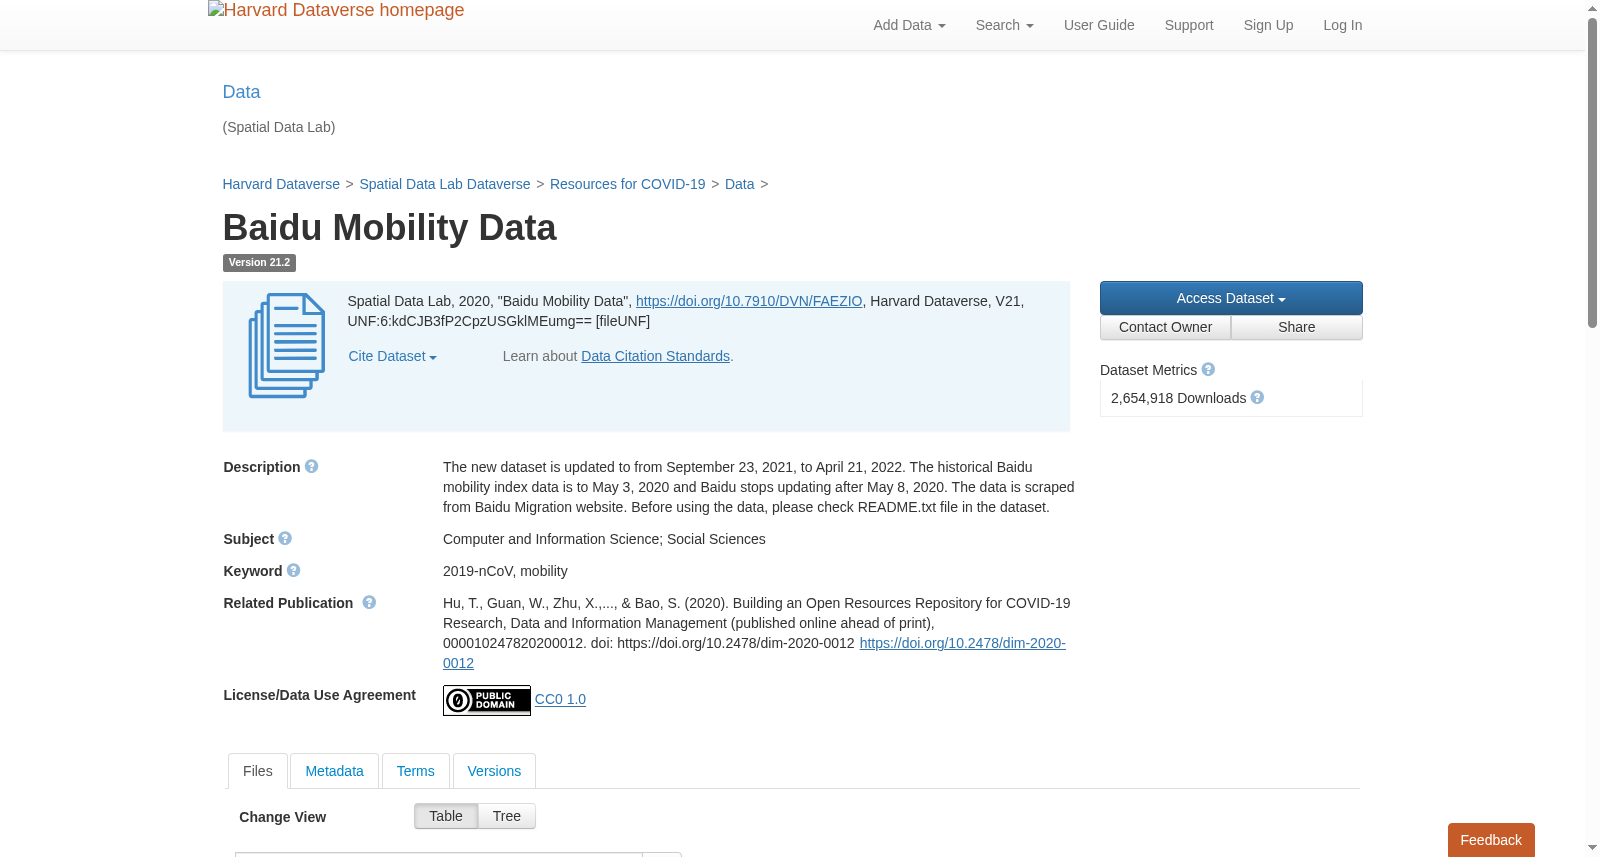Switch to the Metadata tab
This screenshot has height=857, width=1600.
coord(334,771)
